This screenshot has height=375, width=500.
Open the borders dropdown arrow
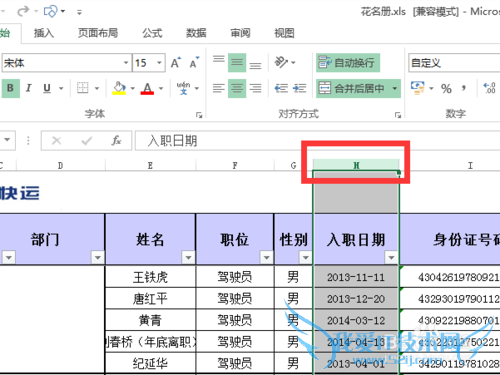[97, 88]
